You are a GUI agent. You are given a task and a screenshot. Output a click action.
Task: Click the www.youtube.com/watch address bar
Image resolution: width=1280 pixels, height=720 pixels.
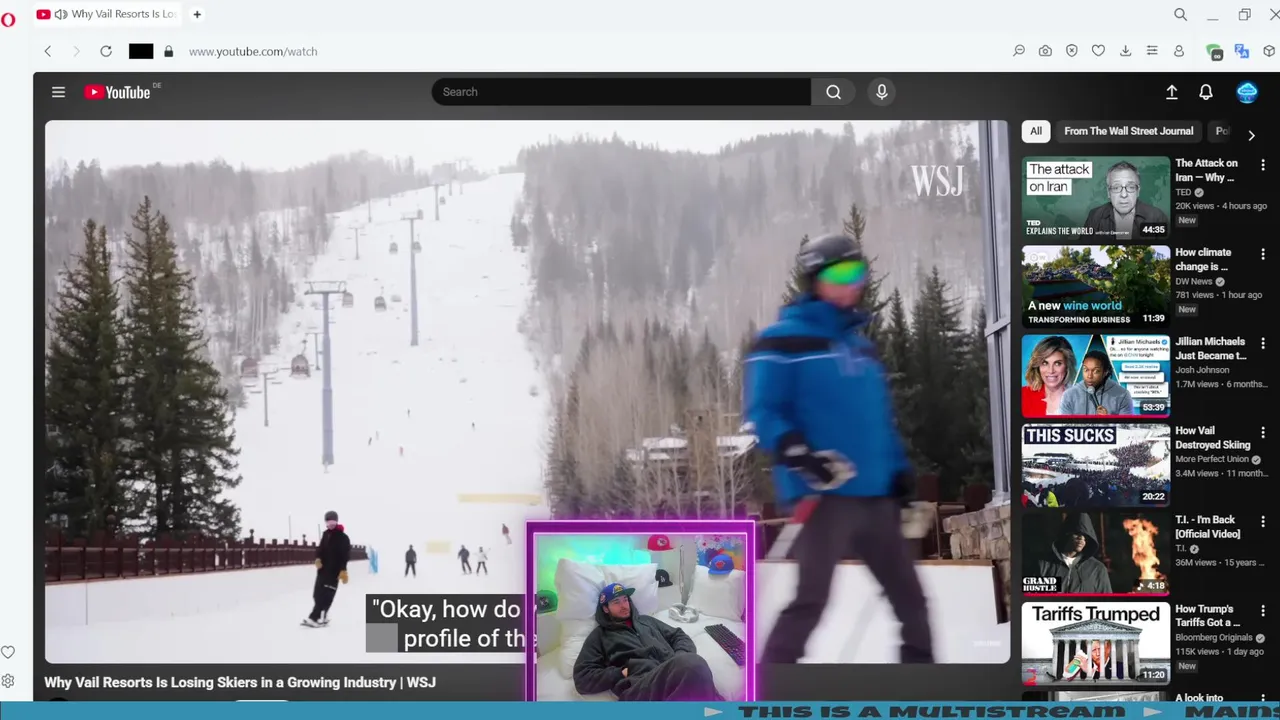click(x=253, y=51)
